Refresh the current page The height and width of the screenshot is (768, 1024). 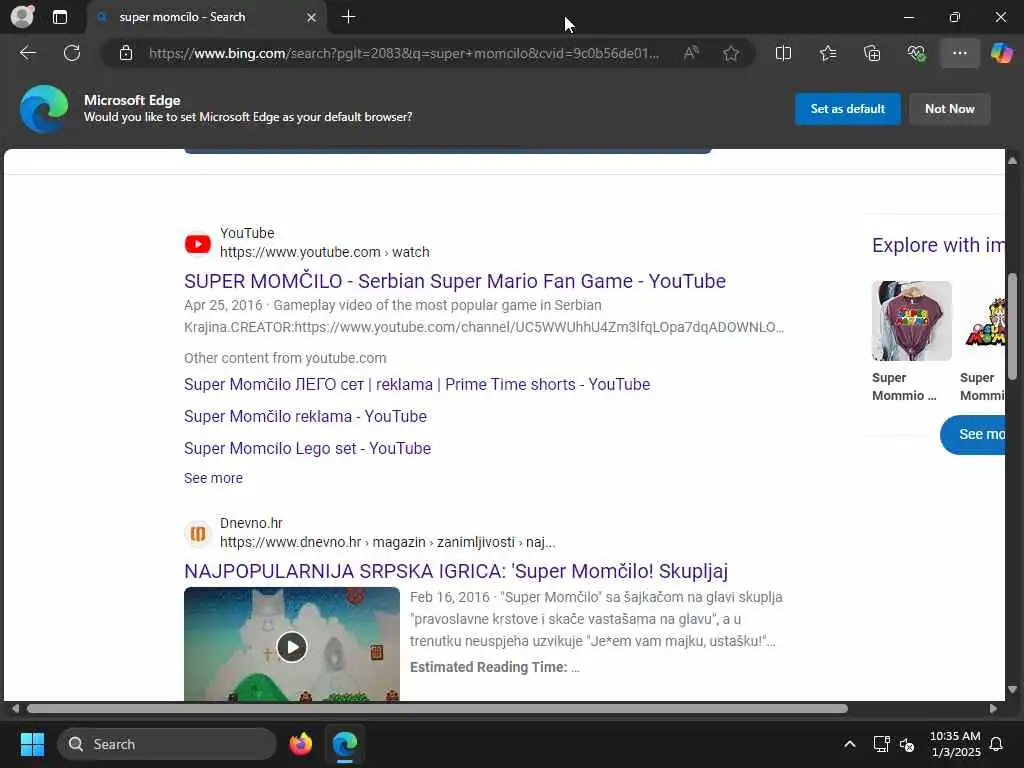(x=72, y=53)
